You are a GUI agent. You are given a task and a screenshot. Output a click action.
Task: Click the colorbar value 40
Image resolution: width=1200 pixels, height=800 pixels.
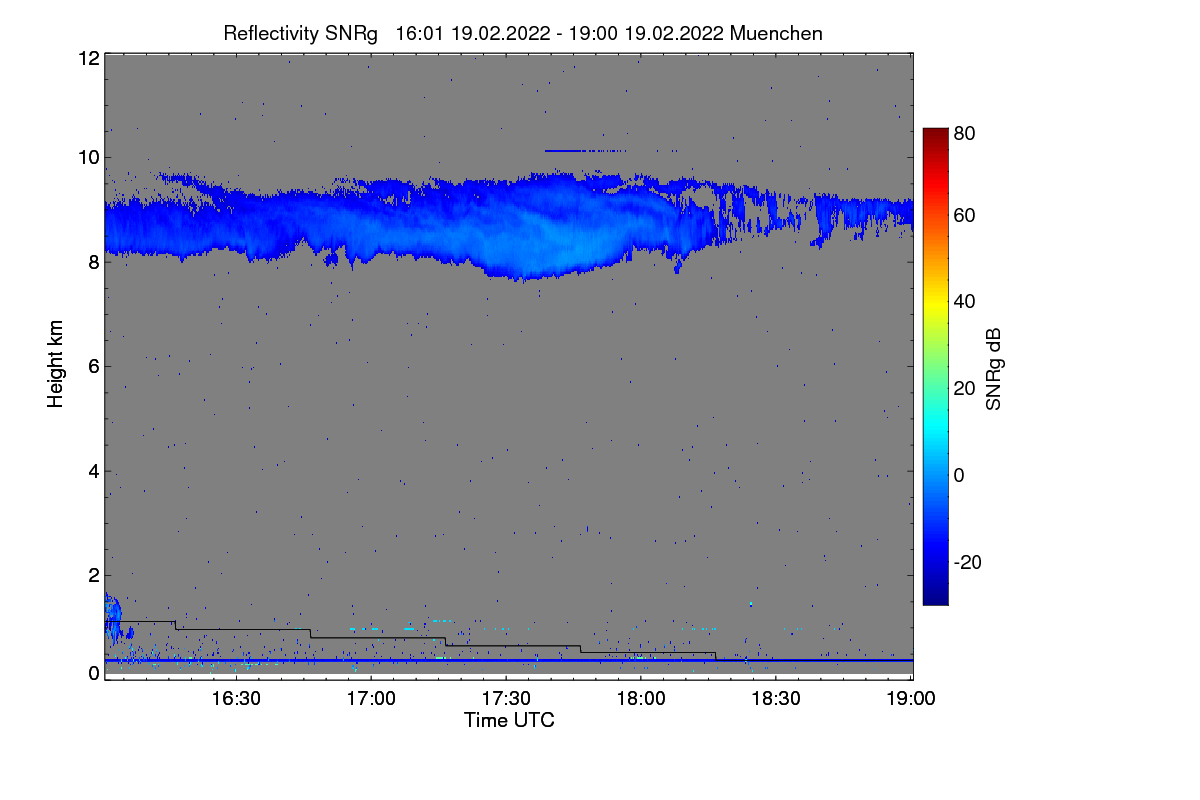pyautogui.click(x=965, y=301)
